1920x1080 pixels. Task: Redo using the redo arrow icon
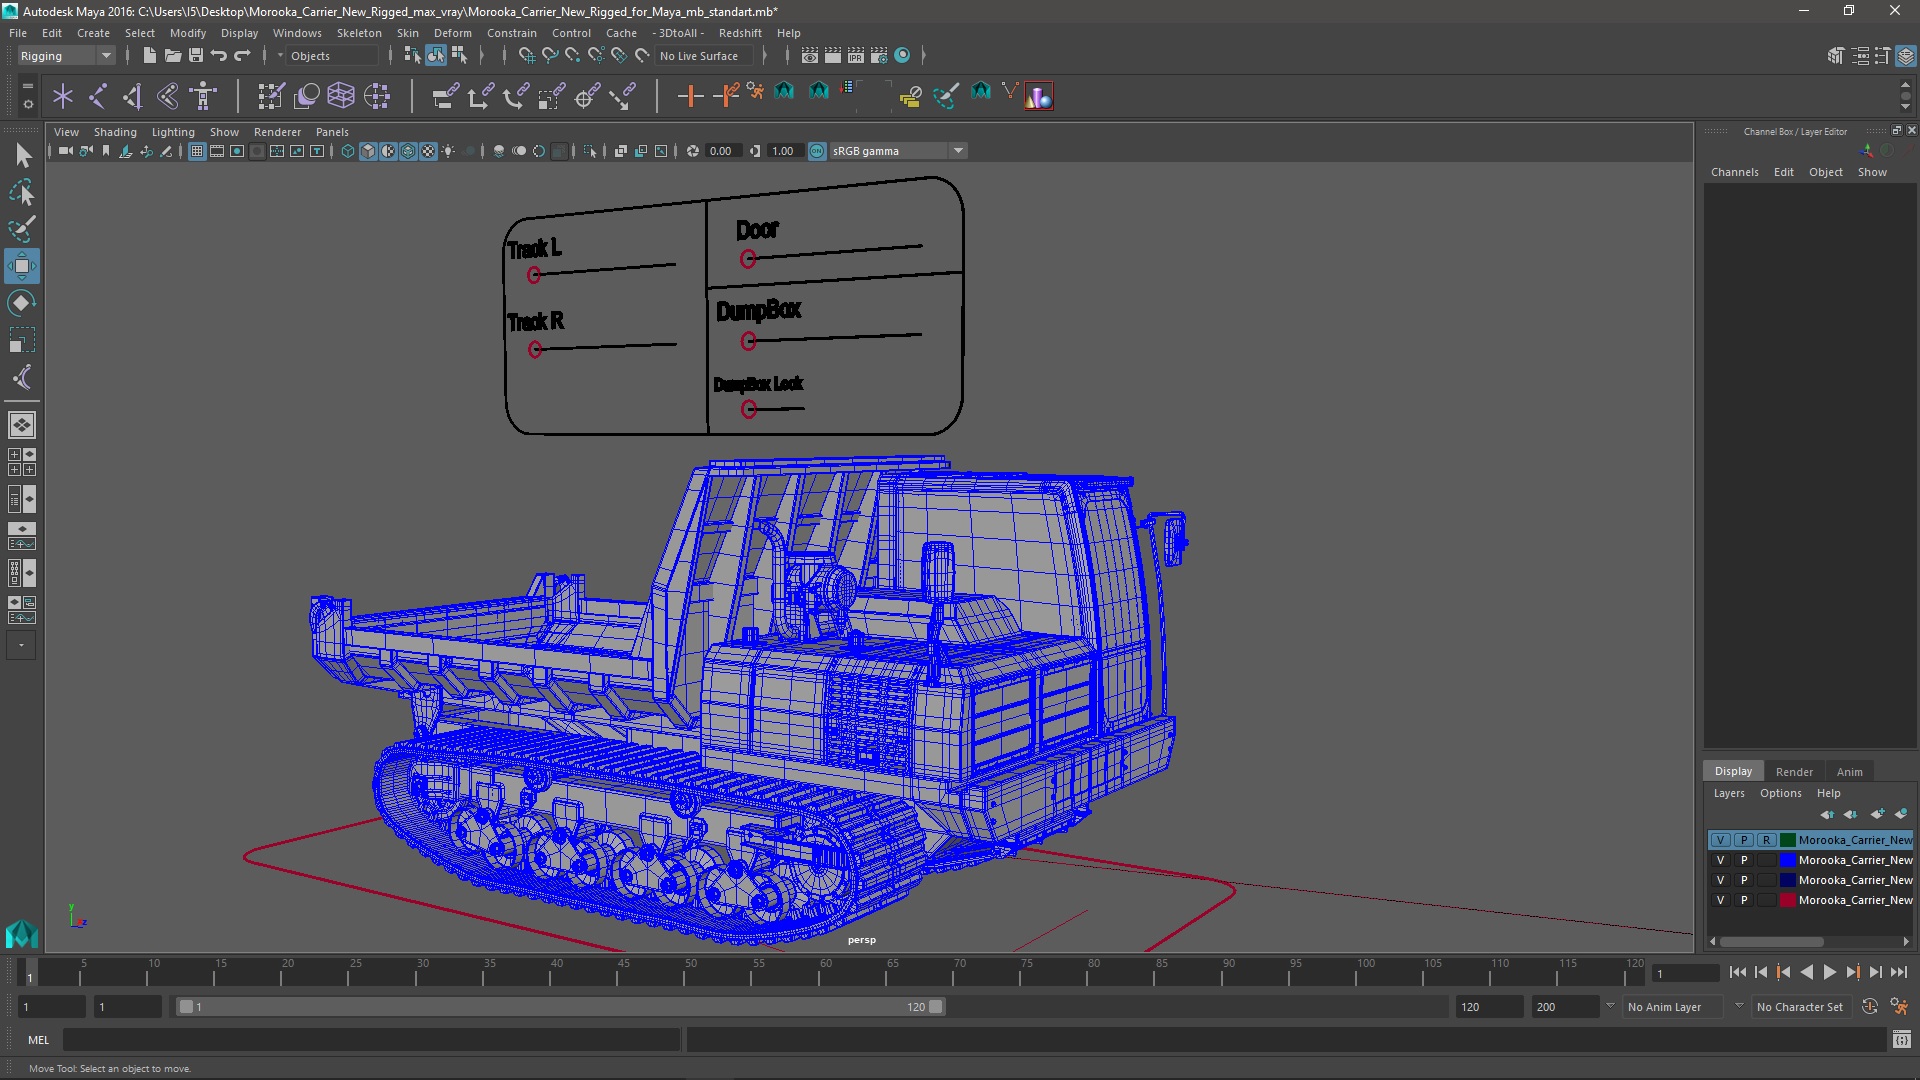pyautogui.click(x=242, y=56)
